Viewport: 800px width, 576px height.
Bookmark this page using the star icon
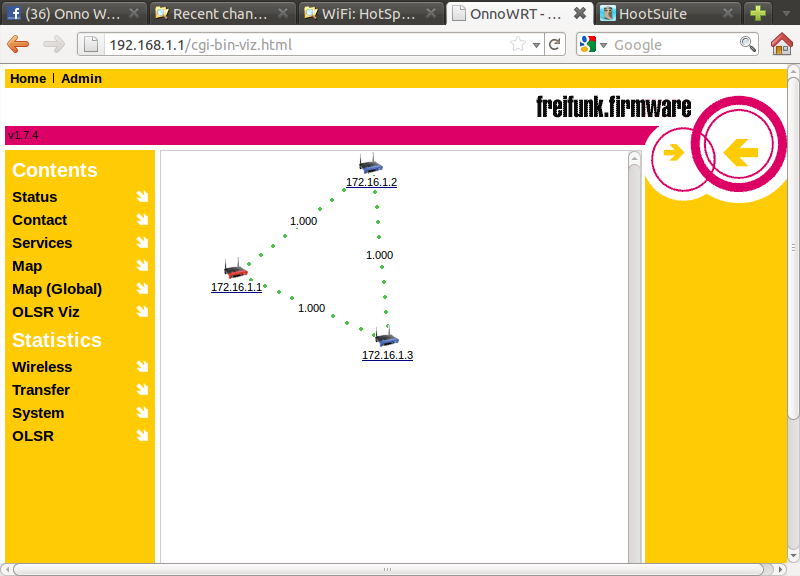click(518, 45)
